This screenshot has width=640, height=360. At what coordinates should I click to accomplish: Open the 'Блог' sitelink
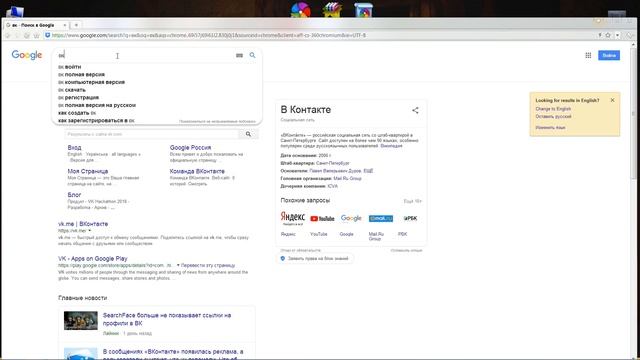pyautogui.click(x=74, y=195)
